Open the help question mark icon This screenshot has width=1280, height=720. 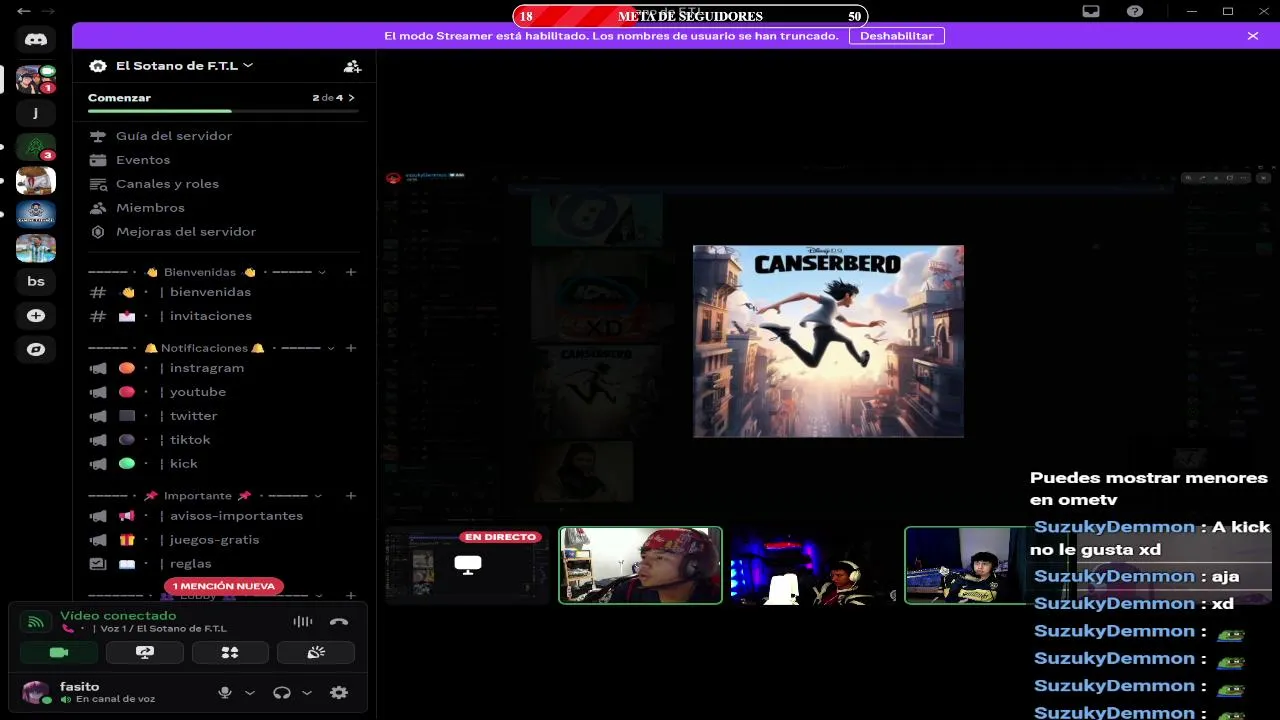point(1135,12)
